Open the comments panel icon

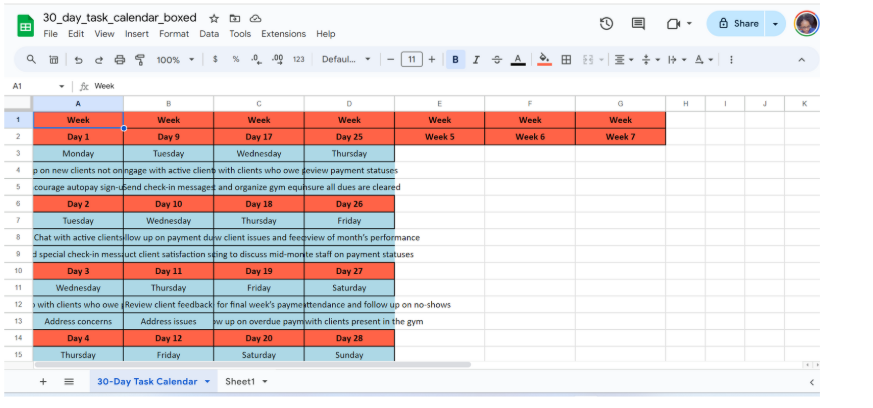638,24
